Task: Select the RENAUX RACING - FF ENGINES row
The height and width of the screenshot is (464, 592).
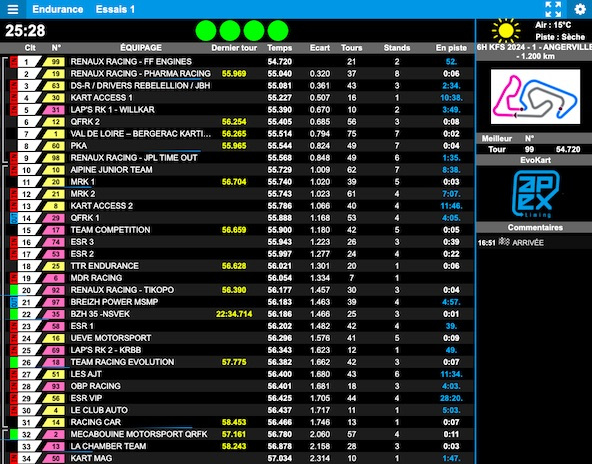Action: (x=237, y=62)
